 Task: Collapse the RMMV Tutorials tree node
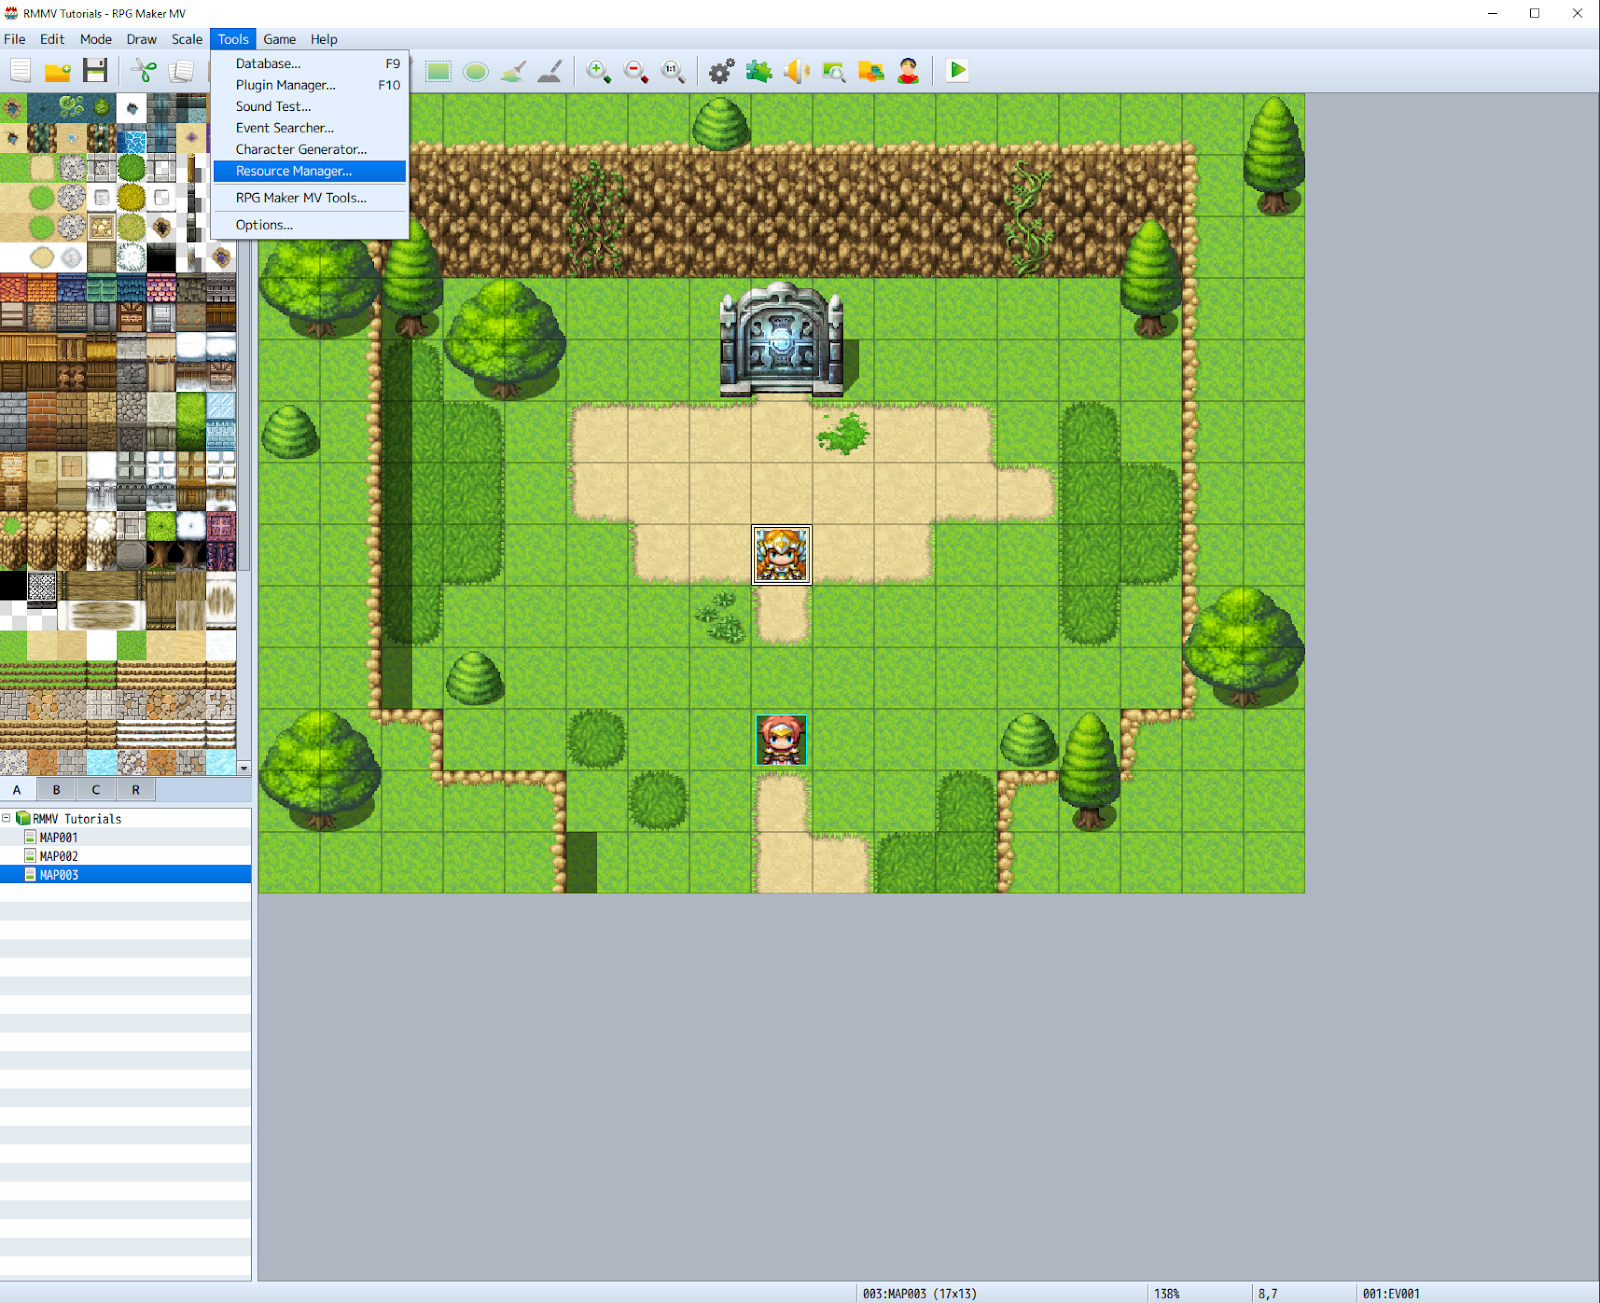6,818
